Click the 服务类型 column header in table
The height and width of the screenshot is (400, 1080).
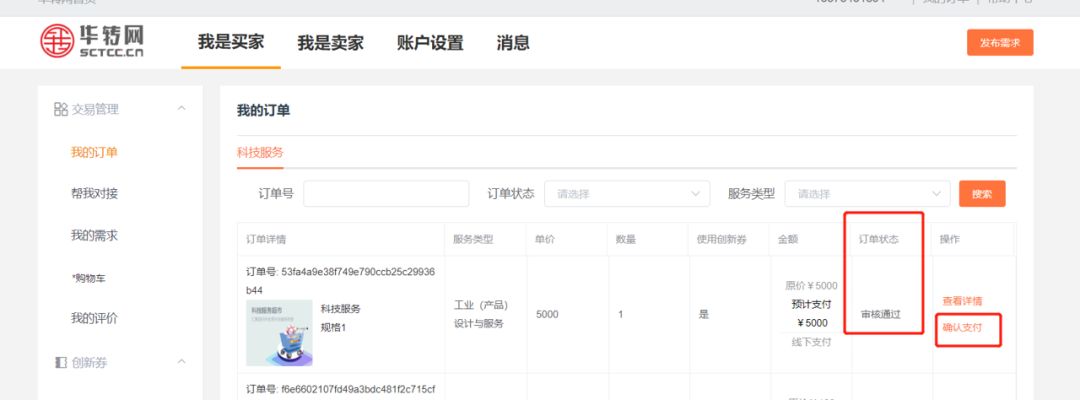(x=473, y=240)
